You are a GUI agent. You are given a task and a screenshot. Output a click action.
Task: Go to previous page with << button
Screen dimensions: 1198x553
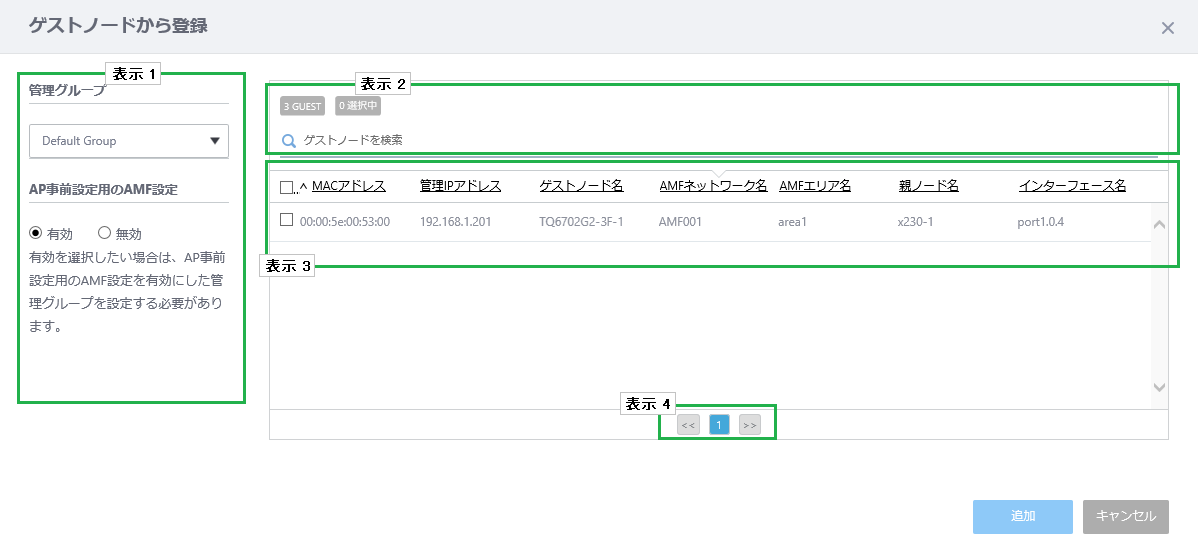tap(688, 425)
